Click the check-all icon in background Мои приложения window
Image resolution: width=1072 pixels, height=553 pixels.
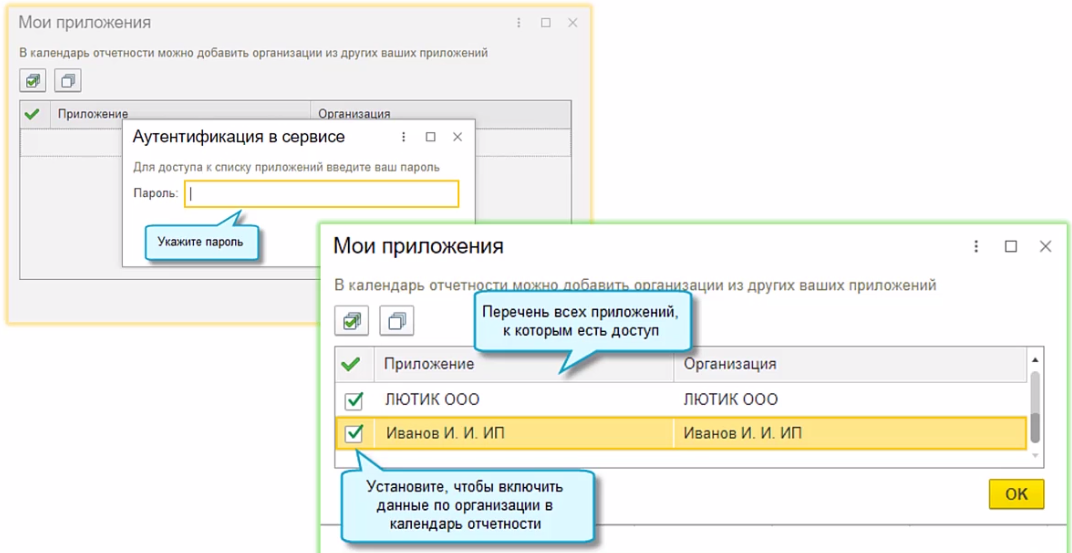32,81
